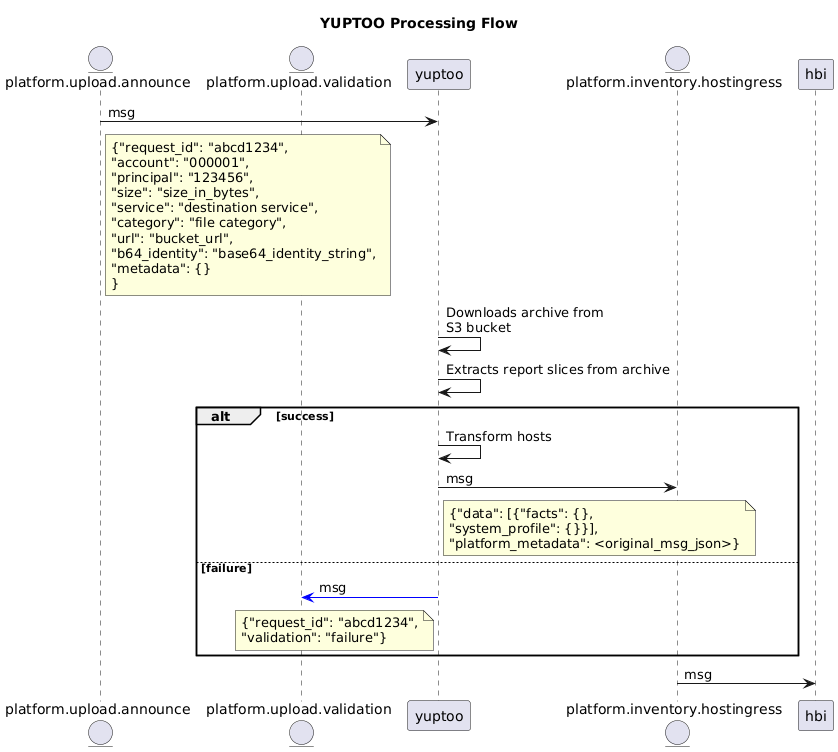
Task: Click the "validation": "failure" line
Action: [314, 638]
